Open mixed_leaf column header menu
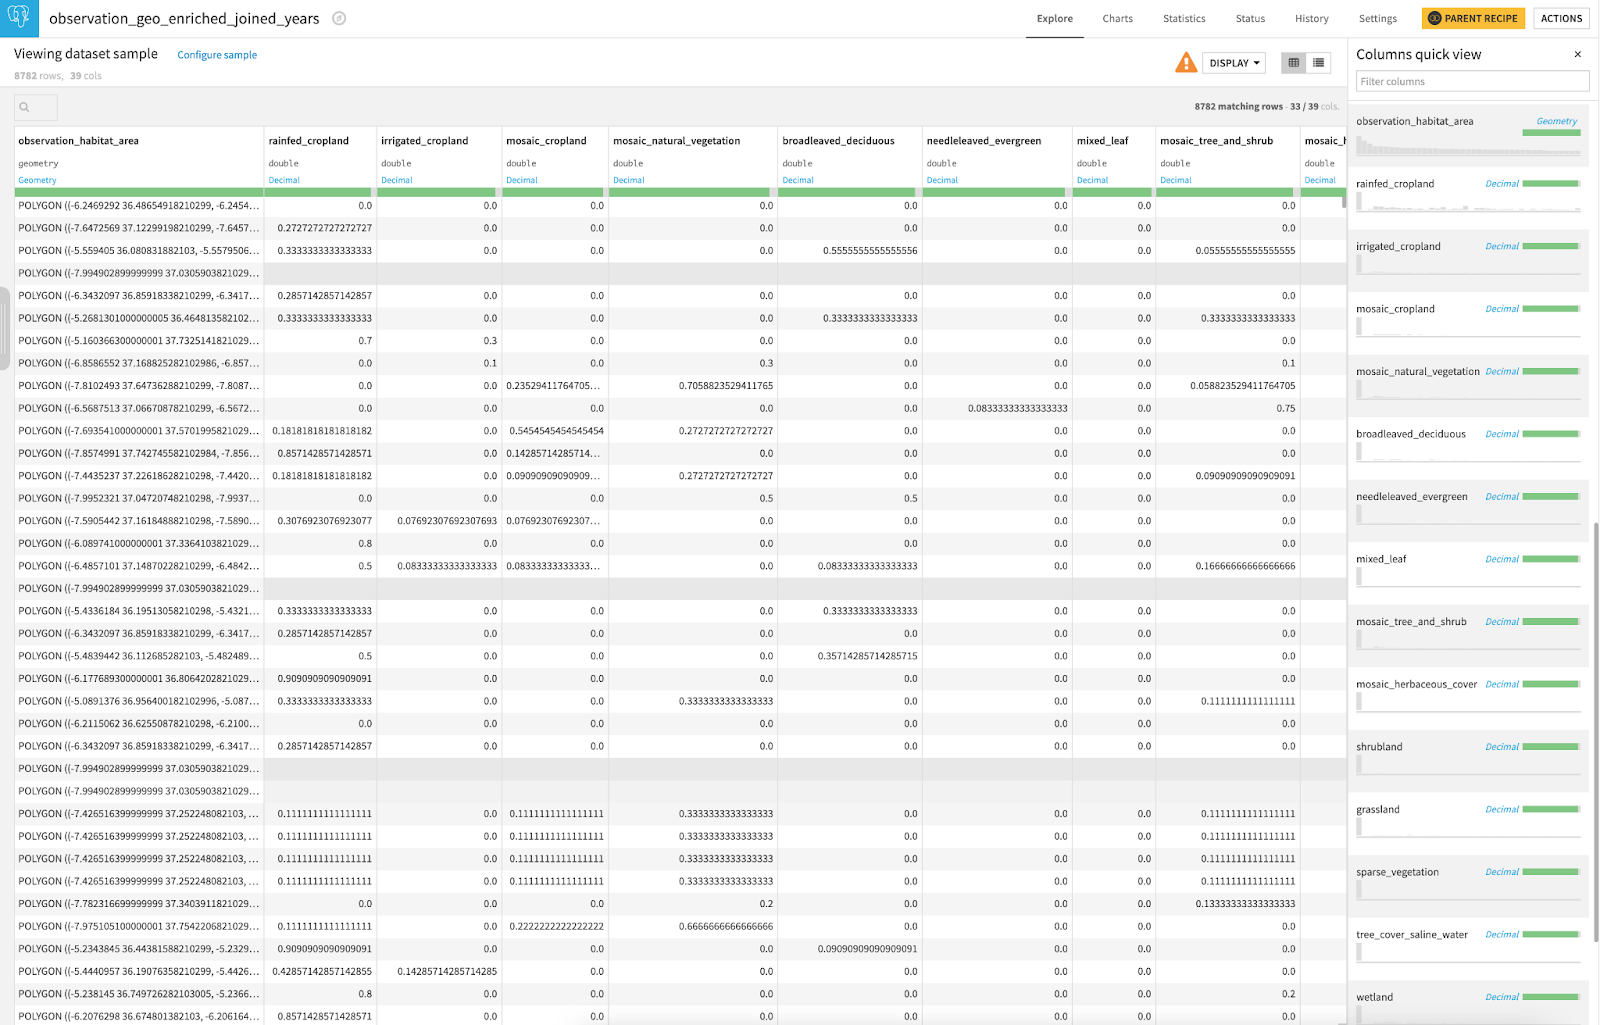The width and height of the screenshot is (1600, 1025). pos(1102,141)
